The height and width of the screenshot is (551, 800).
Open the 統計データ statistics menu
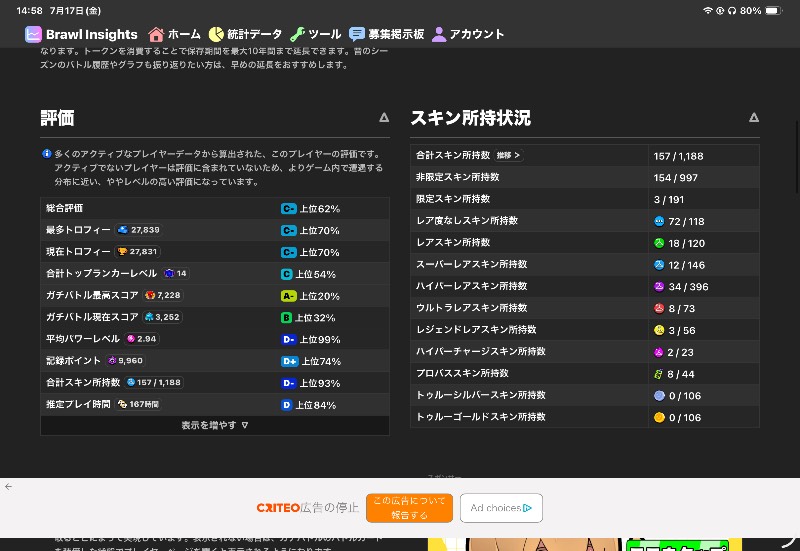click(245, 34)
